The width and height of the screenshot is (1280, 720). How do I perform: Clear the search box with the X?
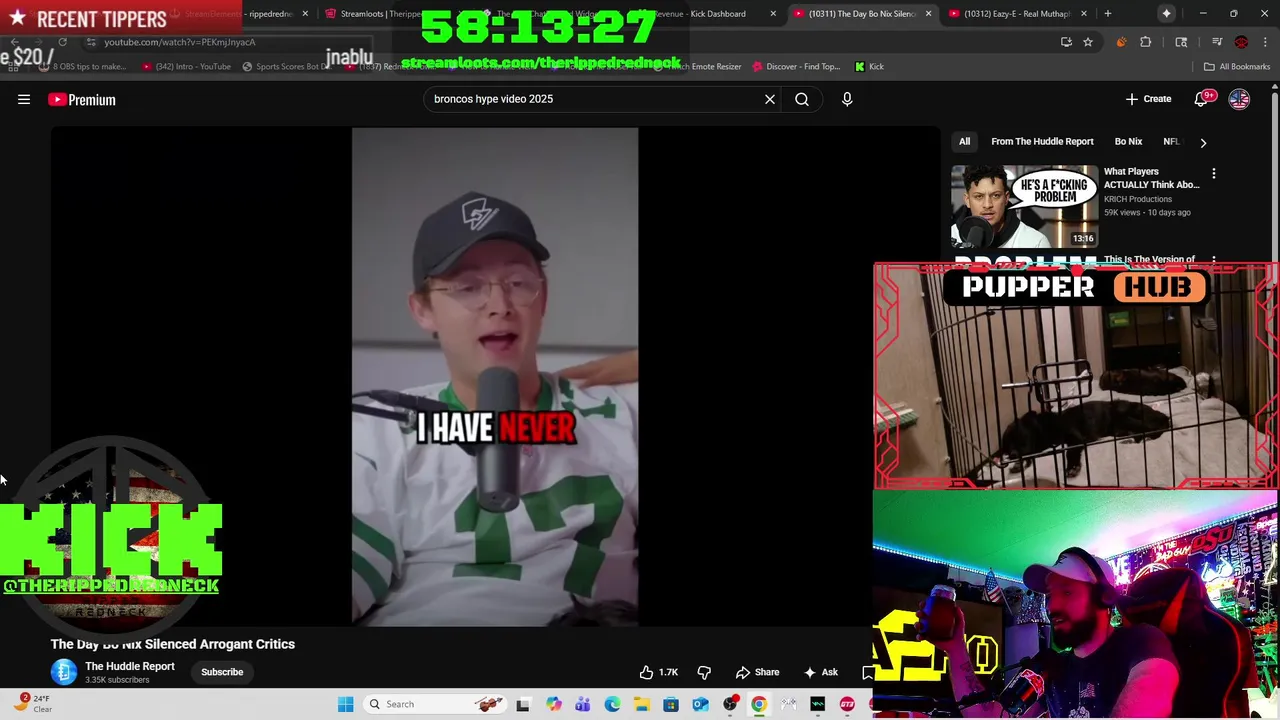pos(770,99)
